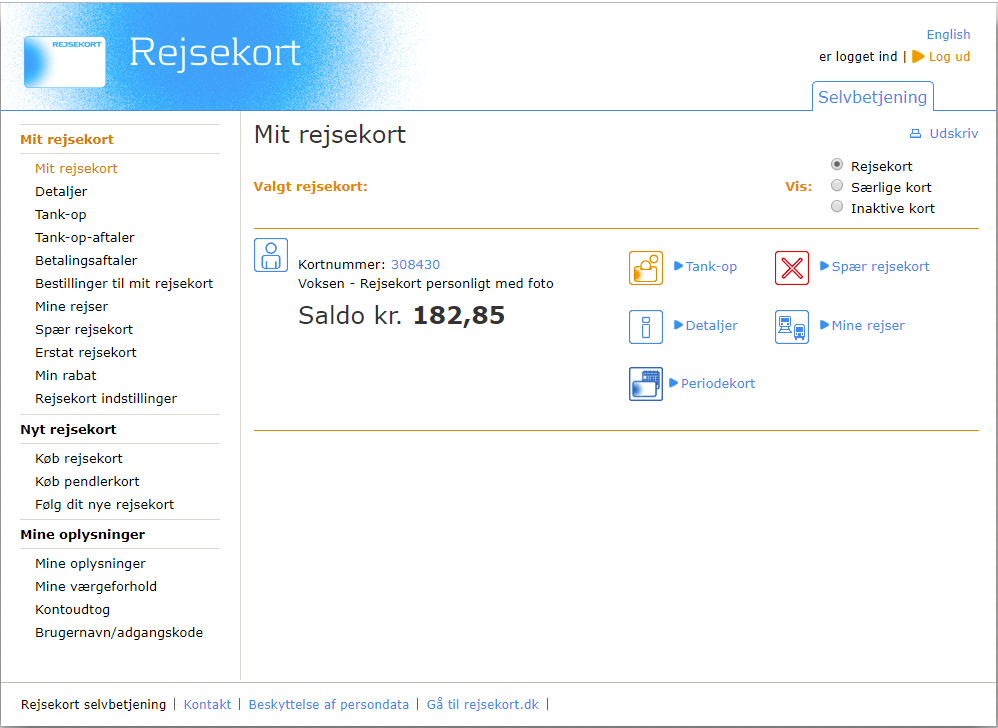Click the Udskriv printer icon
Screen dimensions: 998x728
(x=914, y=134)
